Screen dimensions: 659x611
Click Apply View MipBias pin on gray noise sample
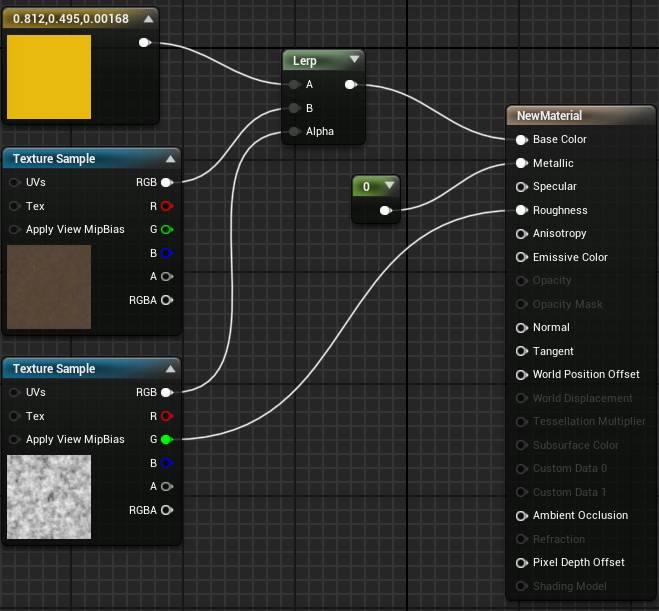click(x=15, y=440)
